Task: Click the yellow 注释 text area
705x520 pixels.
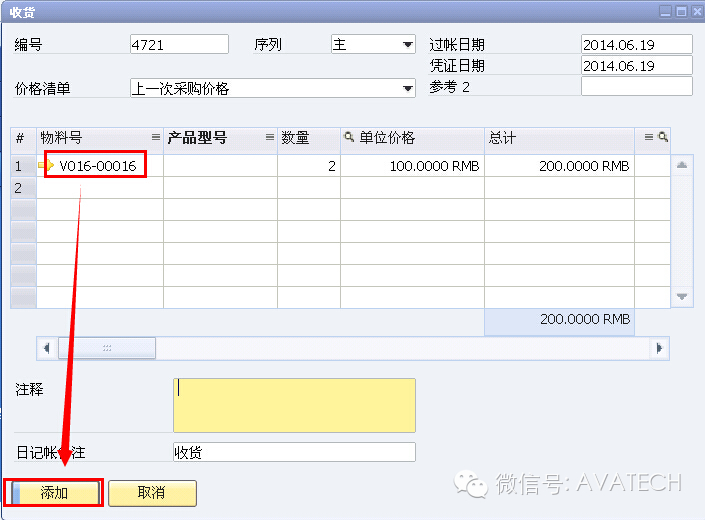Action: click(294, 405)
